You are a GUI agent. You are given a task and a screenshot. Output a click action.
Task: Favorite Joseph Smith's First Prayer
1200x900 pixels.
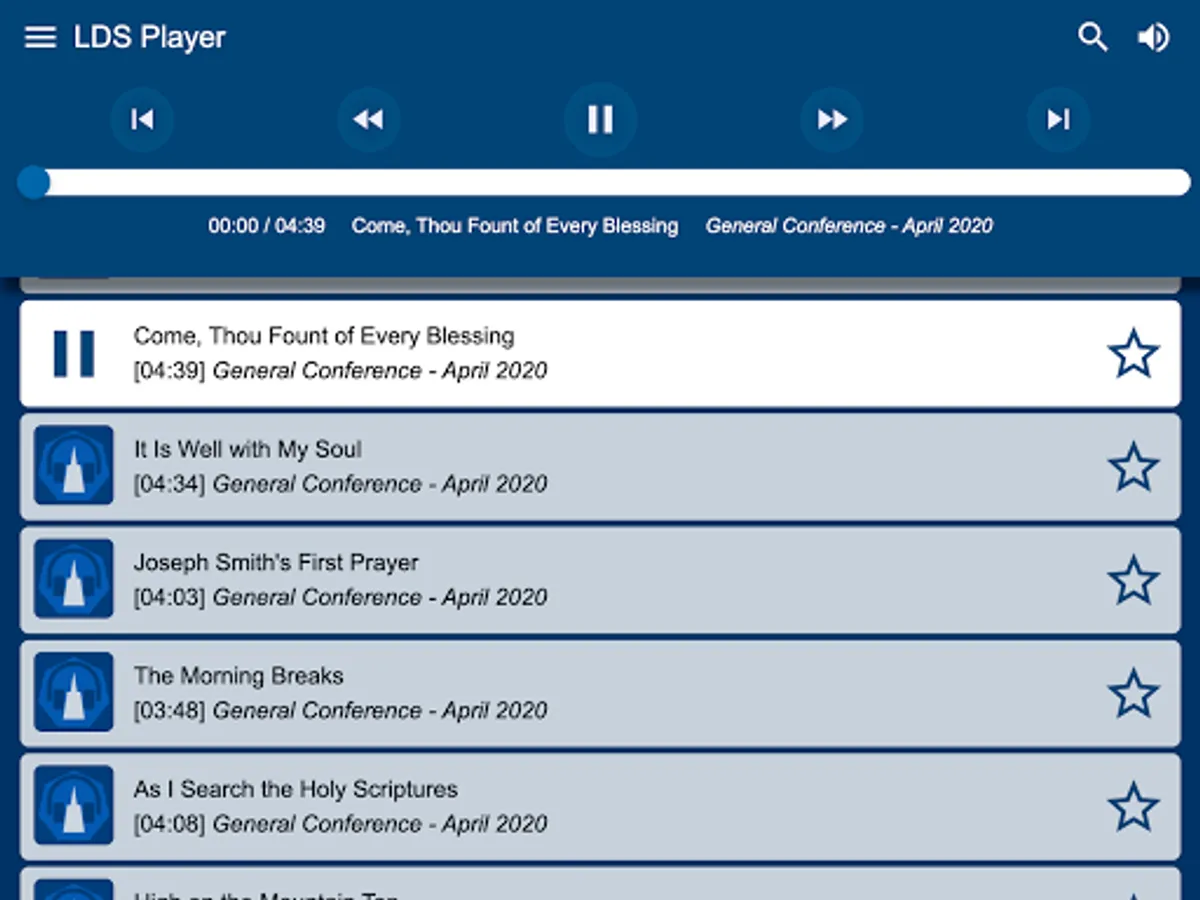tap(1133, 580)
